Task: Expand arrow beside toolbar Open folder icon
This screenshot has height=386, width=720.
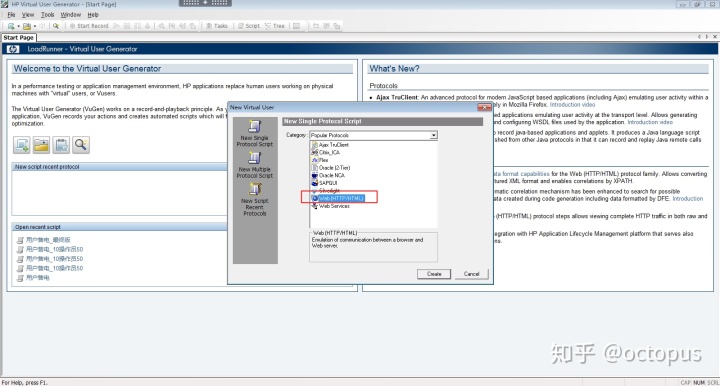Action: pyautogui.click(x=35, y=26)
